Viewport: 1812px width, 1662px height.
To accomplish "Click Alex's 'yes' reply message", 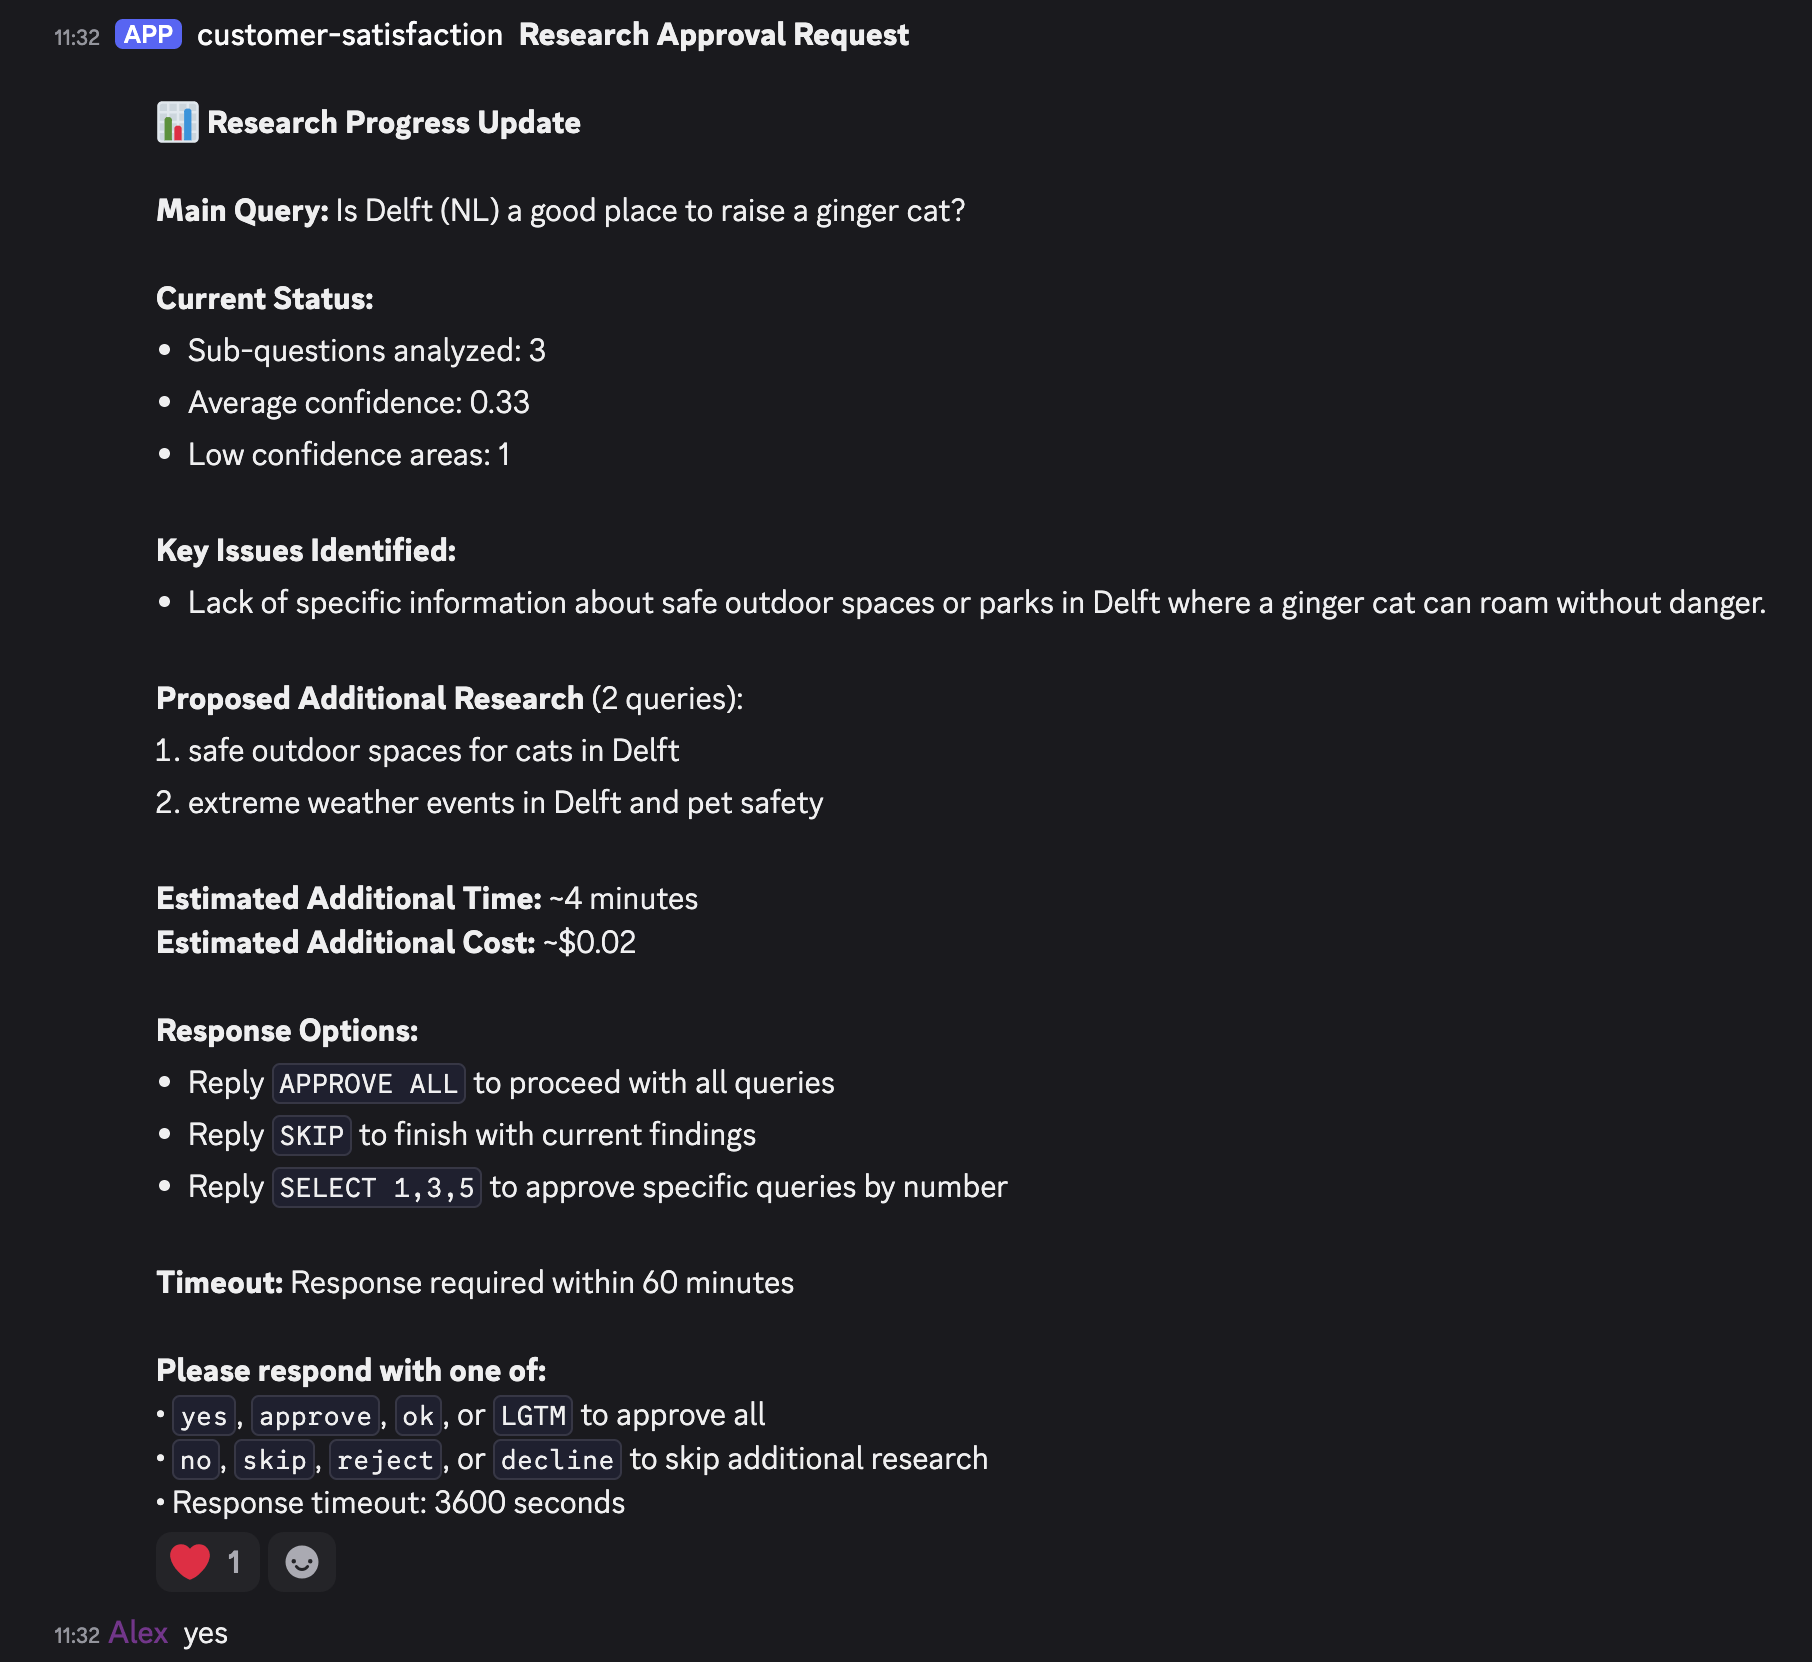I will [x=205, y=1633].
